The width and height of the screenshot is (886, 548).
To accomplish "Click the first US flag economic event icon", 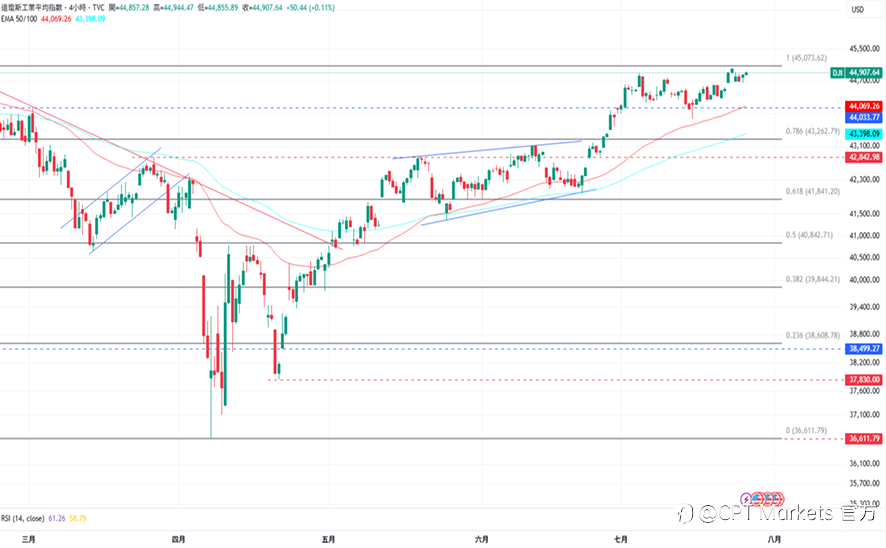I will 756,499.
